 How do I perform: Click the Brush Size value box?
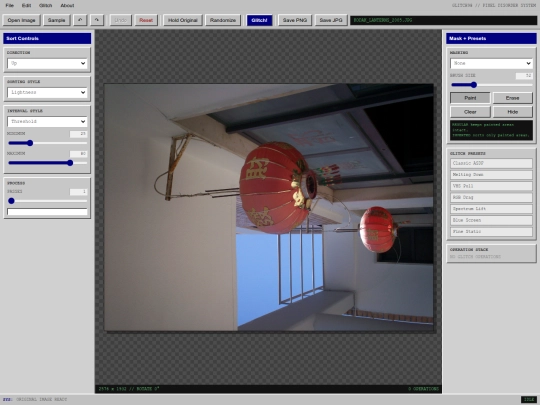[524, 75]
